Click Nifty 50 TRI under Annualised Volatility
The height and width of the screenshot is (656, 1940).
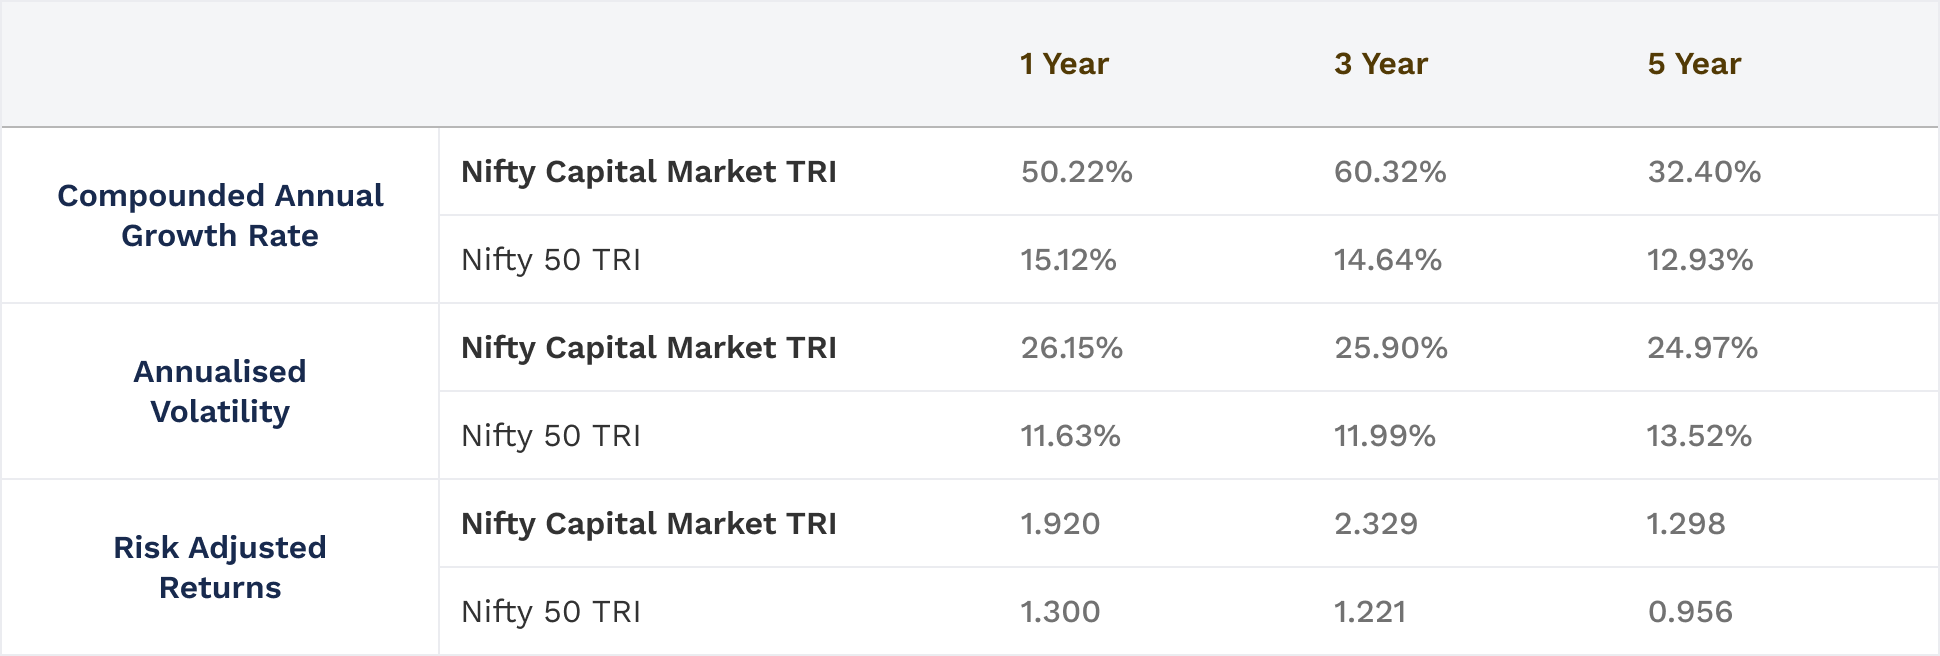(551, 436)
